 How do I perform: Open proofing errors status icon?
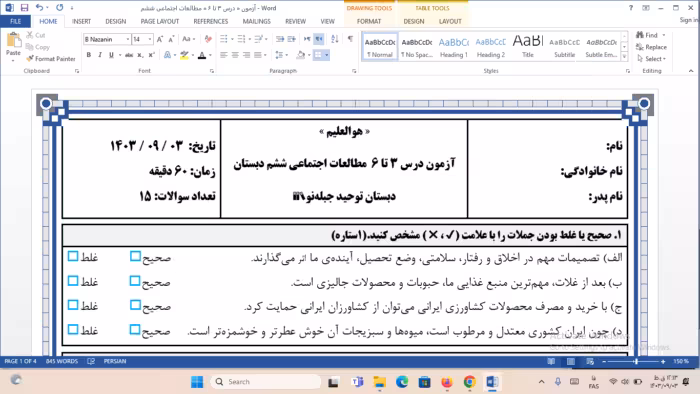point(91,361)
